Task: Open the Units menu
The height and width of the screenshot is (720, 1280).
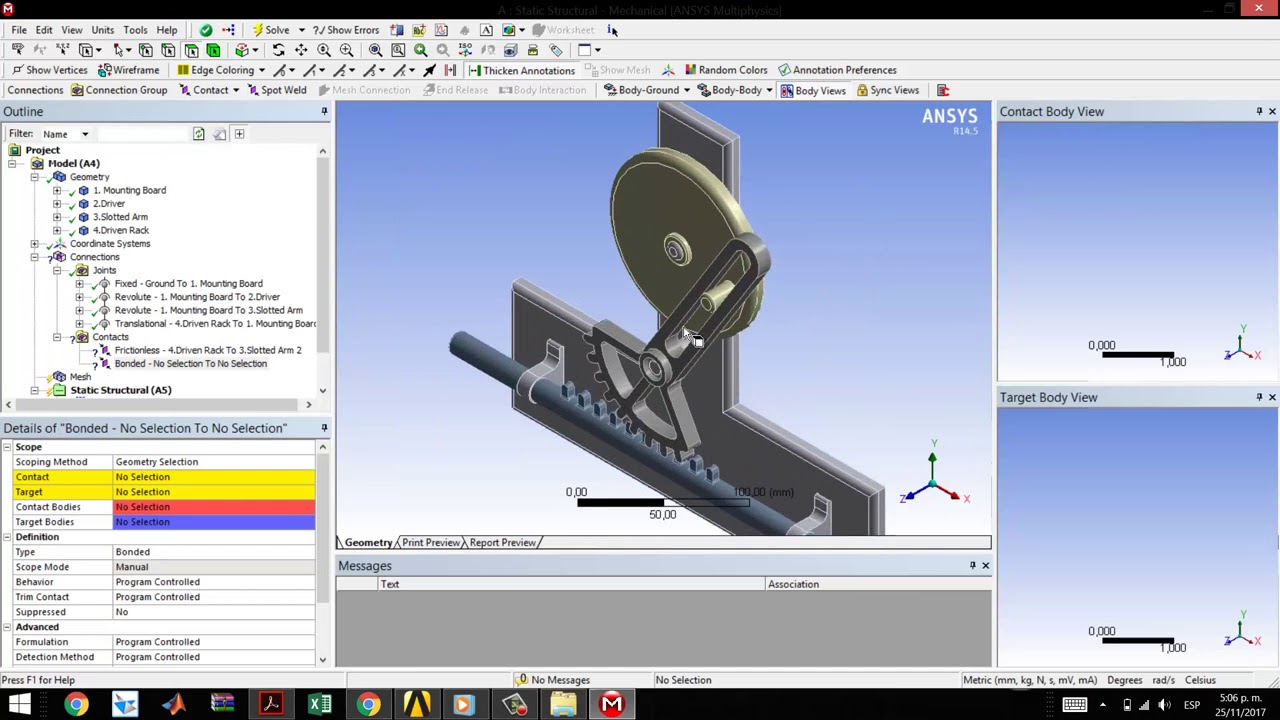Action: pyautogui.click(x=102, y=30)
